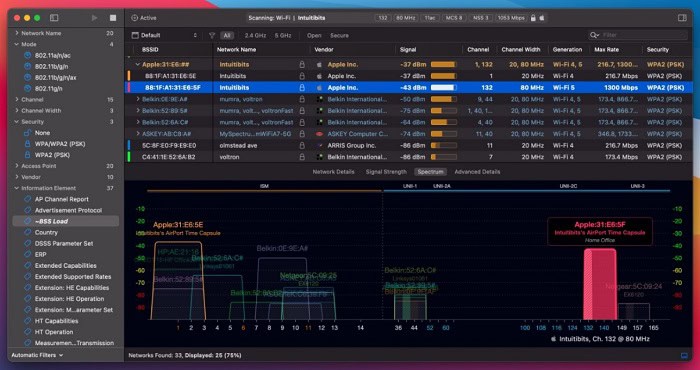Viewport: 700px width, 370px height.
Task: Collapse the Security sidebar section
Action: pyautogui.click(x=17, y=121)
